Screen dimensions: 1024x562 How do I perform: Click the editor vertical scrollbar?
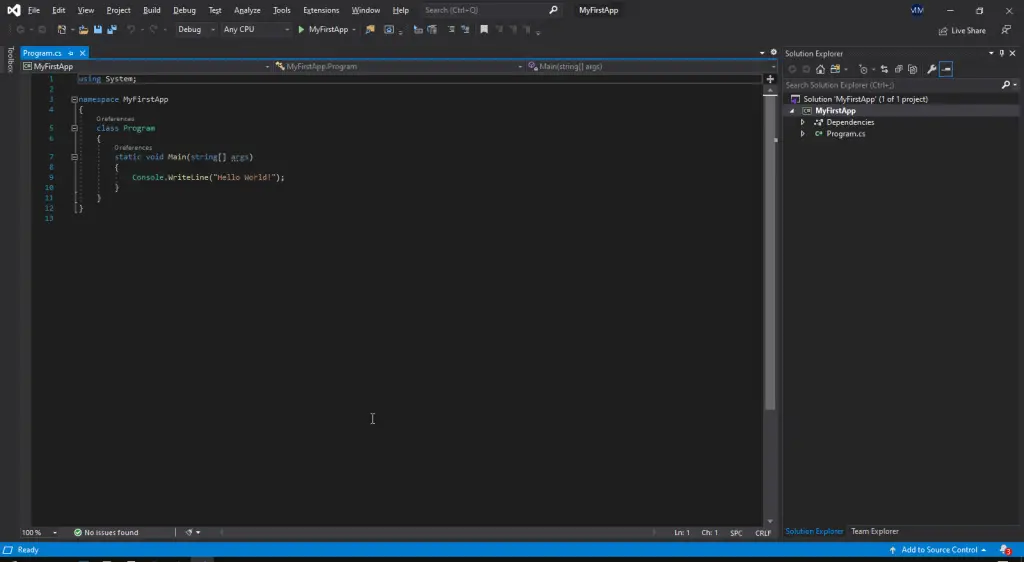click(770, 250)
